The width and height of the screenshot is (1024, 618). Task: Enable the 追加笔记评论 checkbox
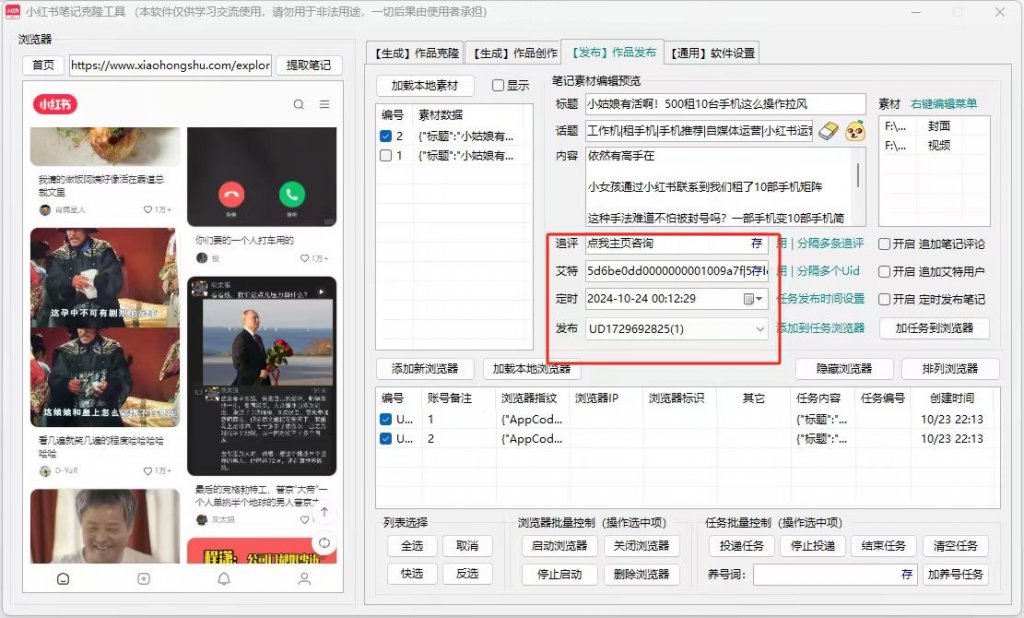coord(884,244)
